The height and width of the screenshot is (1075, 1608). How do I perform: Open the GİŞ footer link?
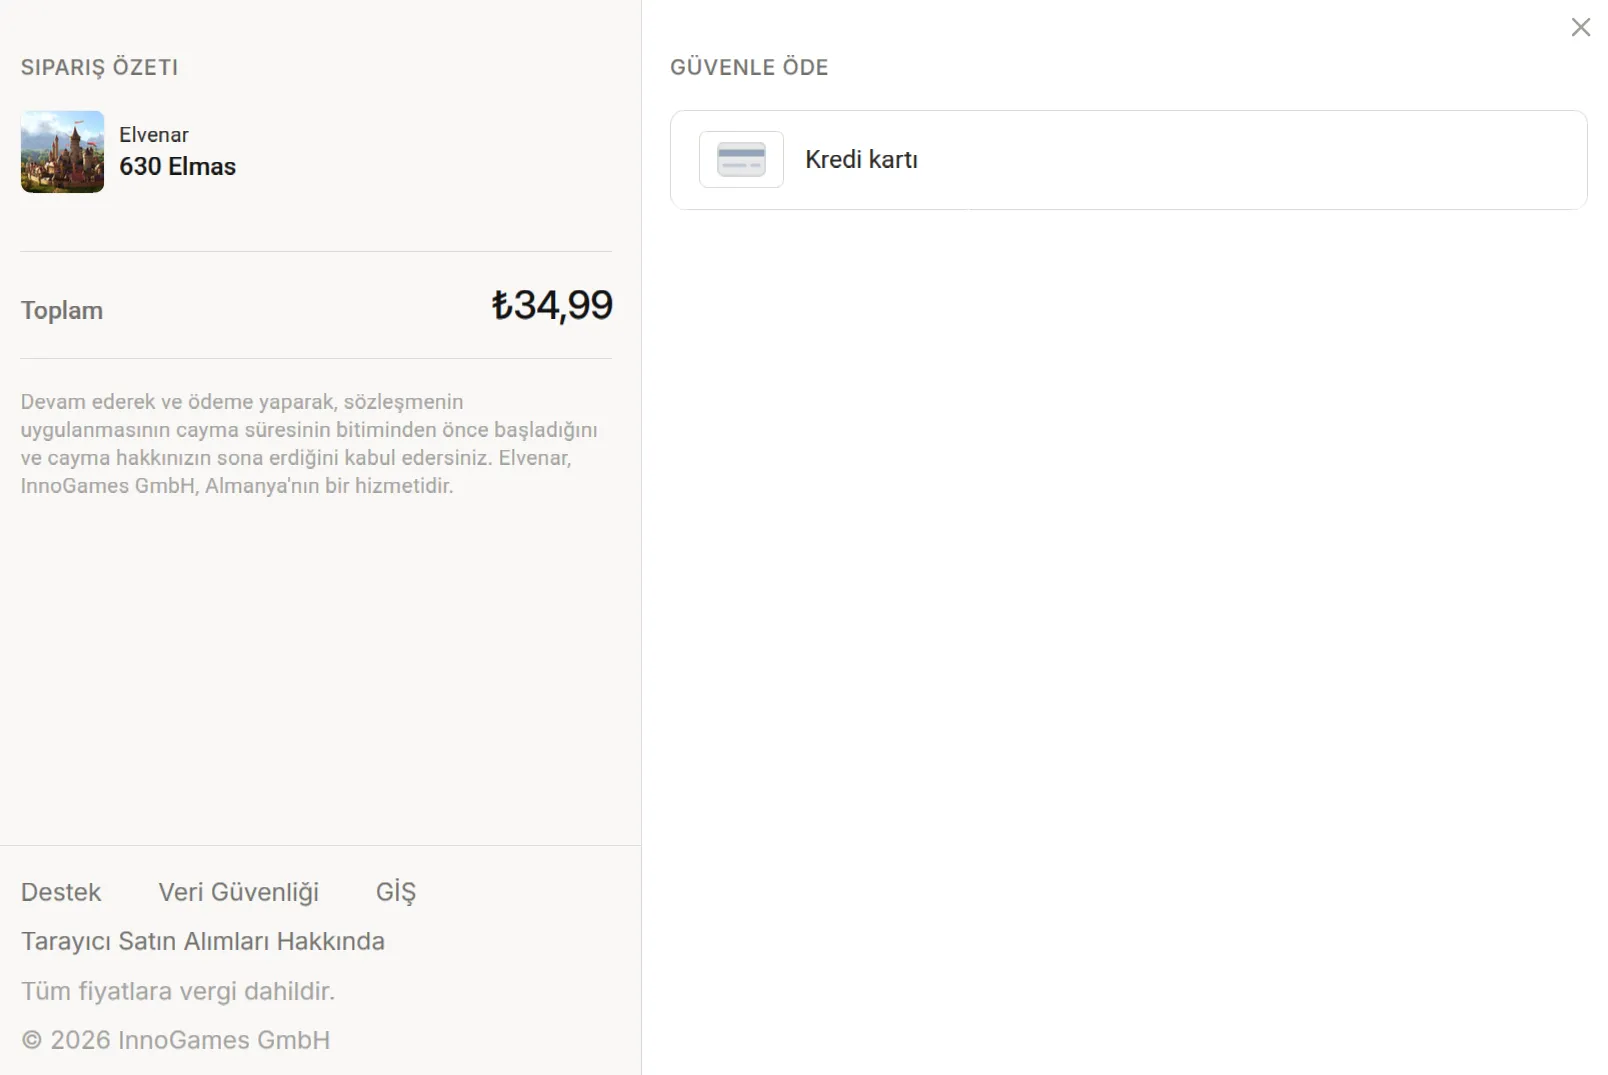[396, 892]
